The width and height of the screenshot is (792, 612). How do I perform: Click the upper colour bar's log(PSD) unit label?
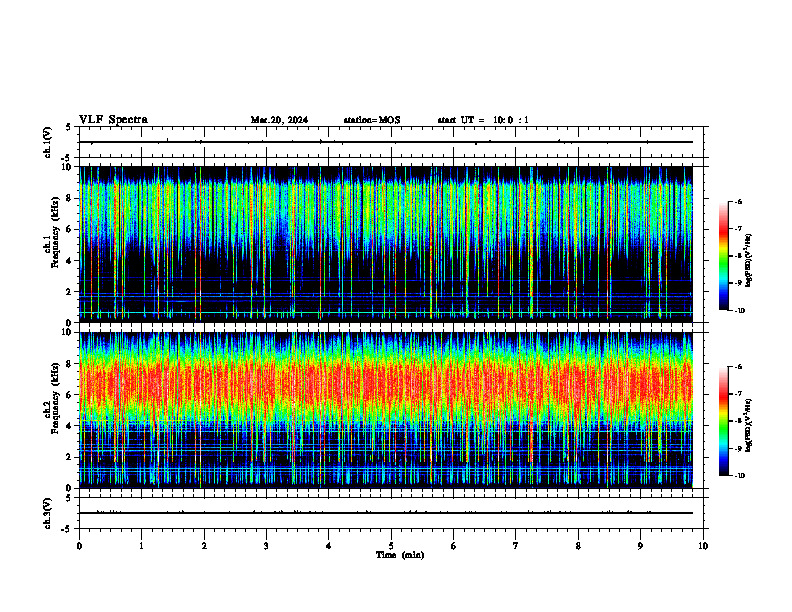(x=749, y=261)
